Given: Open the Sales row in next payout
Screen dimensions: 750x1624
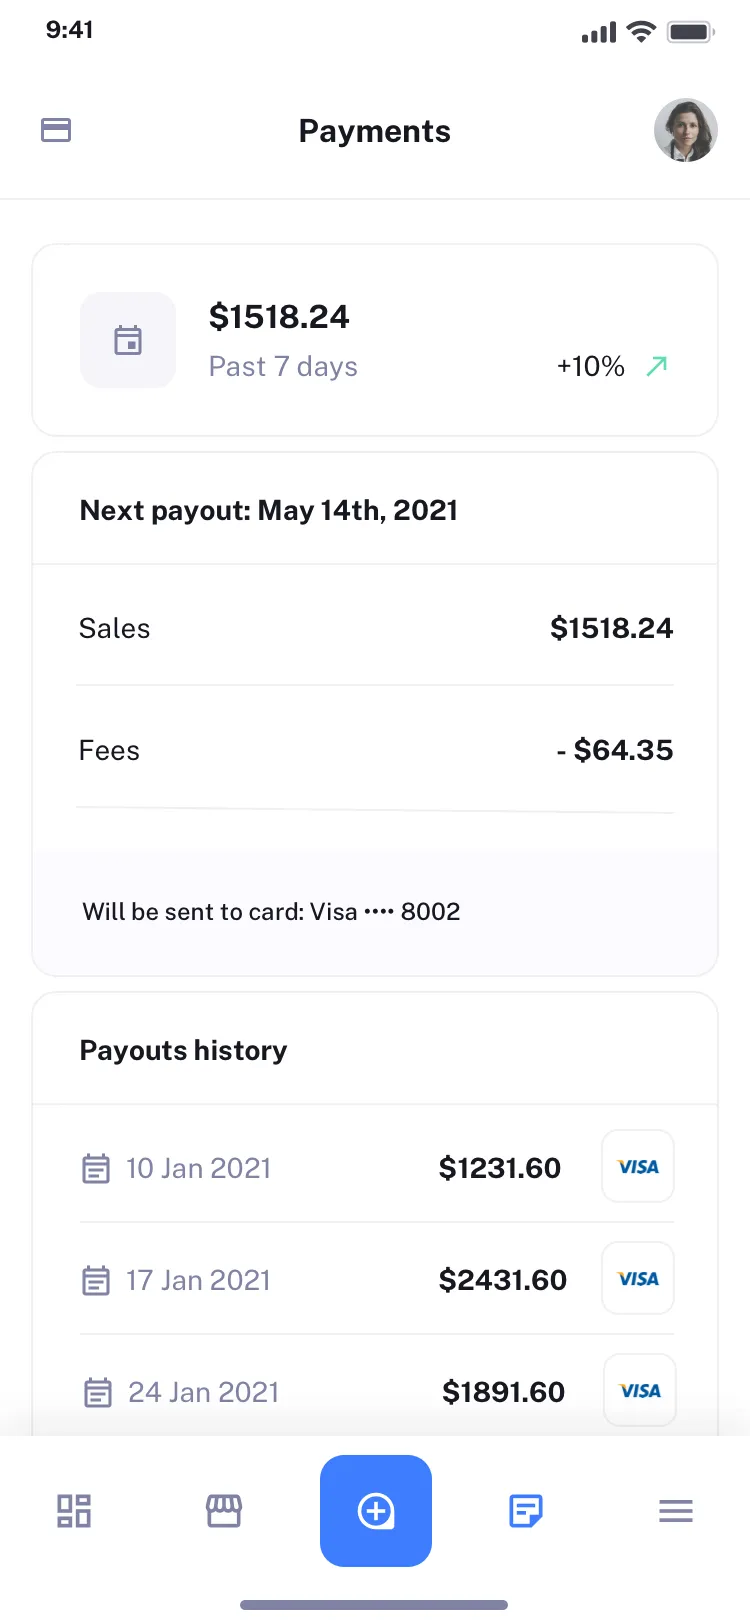Looking at the screenshot, I should [375, 628].
